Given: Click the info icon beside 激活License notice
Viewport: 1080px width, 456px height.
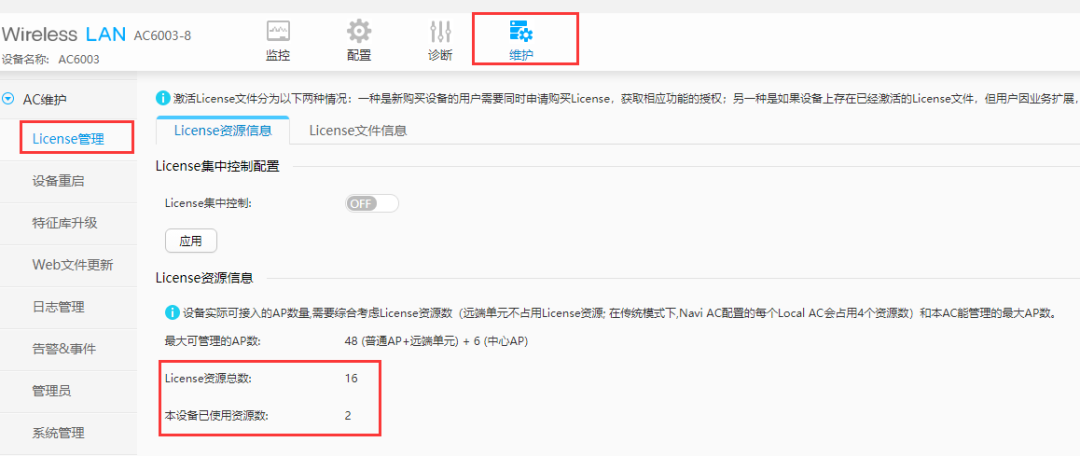Looking at the screenshot, I should tap(163, 99).
